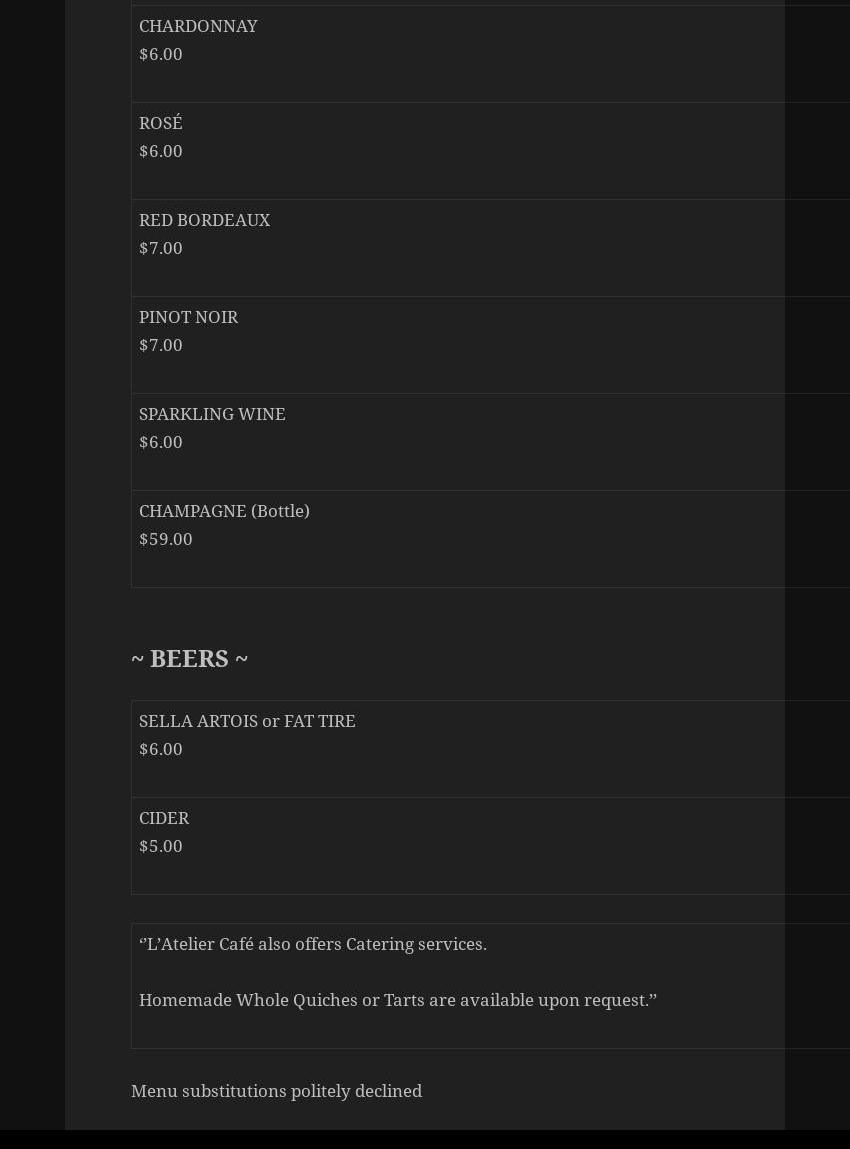Click the $5.00 Cider price
The width and height of the screenshot is (850, 1149).
[161, 847]
